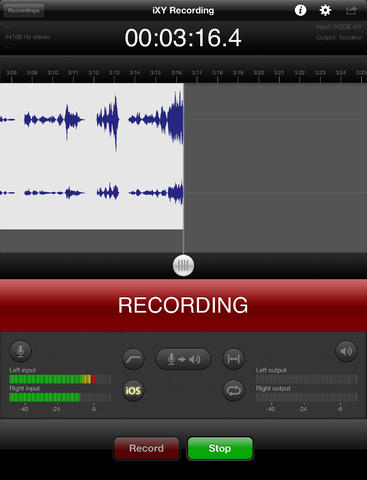The image size is (367, 480).
Task: Grab the round playhead scrubber handle
Action: pyautogui.click(x=183, y=266)
